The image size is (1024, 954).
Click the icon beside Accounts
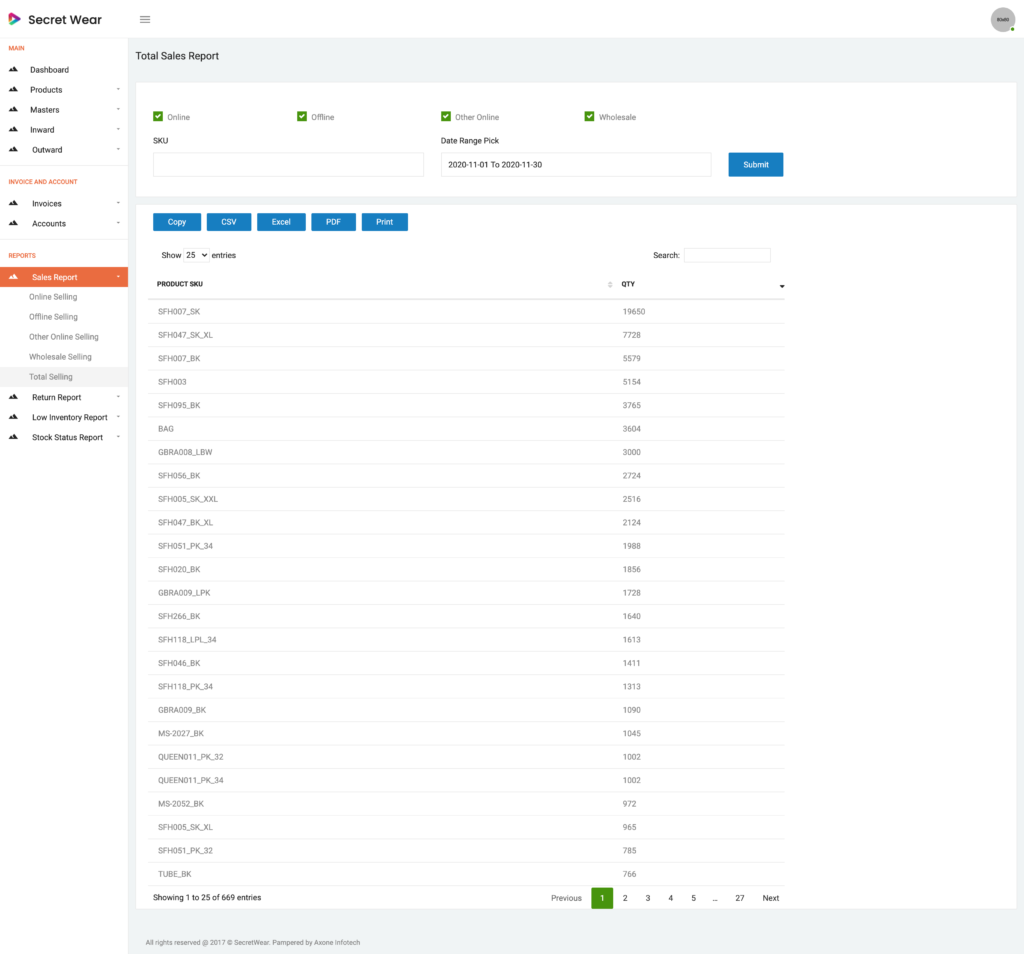14,223
